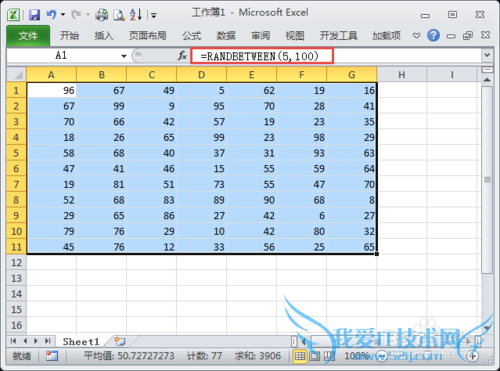Screen dimensions: 500x371
Task: Open the Redo history dropdown arrow
Action: (x=88, y=15)
